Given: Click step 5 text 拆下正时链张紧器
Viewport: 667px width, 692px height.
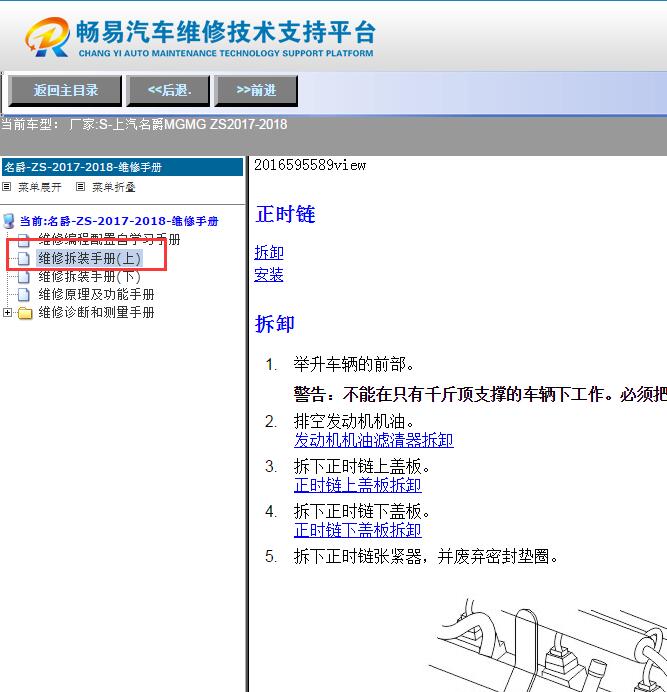Looking at the screenshot, I should pos(426,557).
